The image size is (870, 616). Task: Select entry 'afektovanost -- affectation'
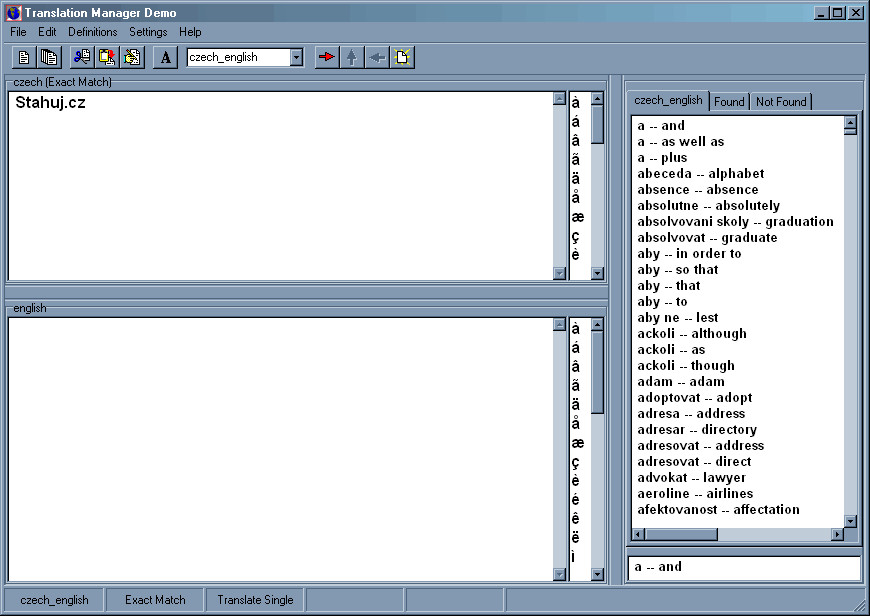click(719, 510)
